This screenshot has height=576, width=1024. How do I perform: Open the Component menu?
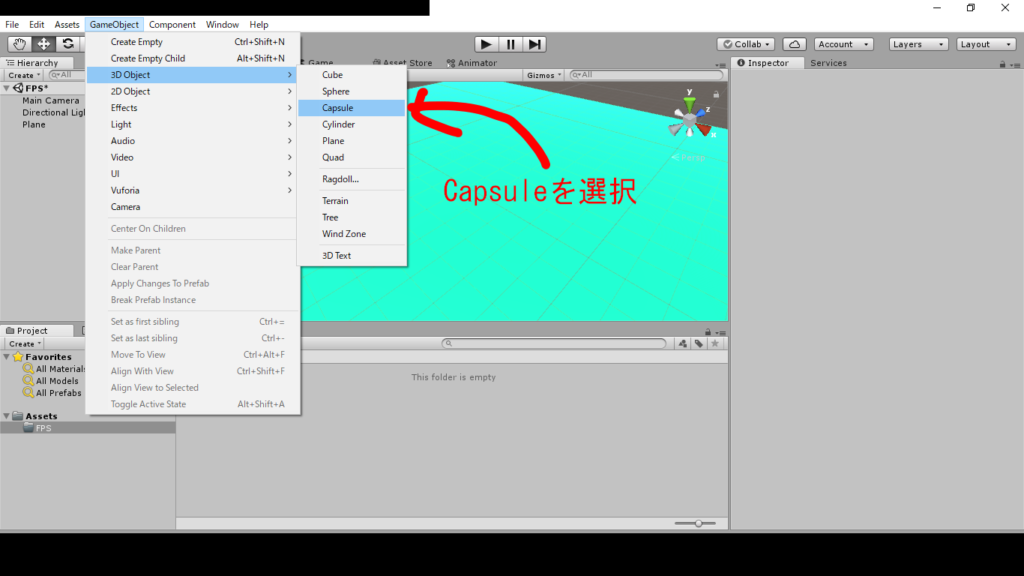coord(172,24)
